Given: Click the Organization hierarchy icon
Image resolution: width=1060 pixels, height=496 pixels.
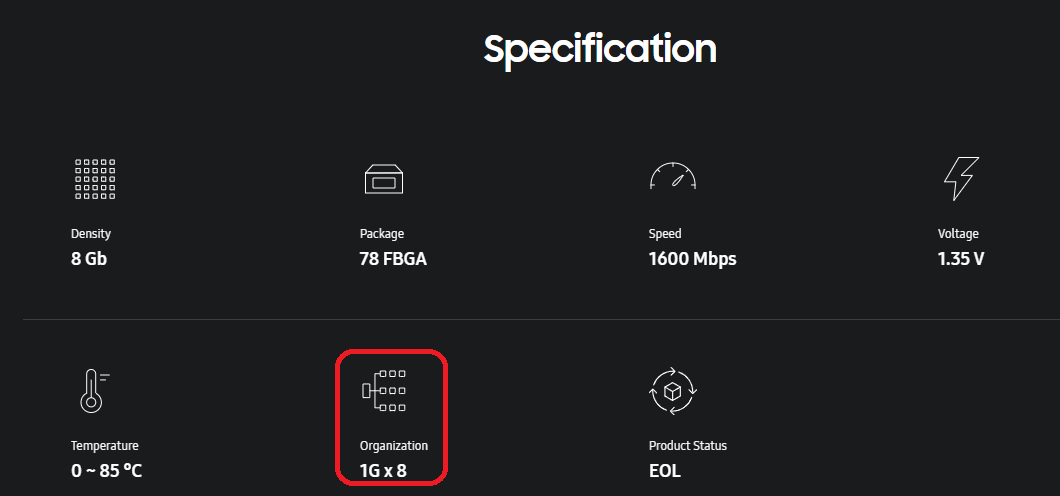Looking at the screenshot, I should (384, 390).
